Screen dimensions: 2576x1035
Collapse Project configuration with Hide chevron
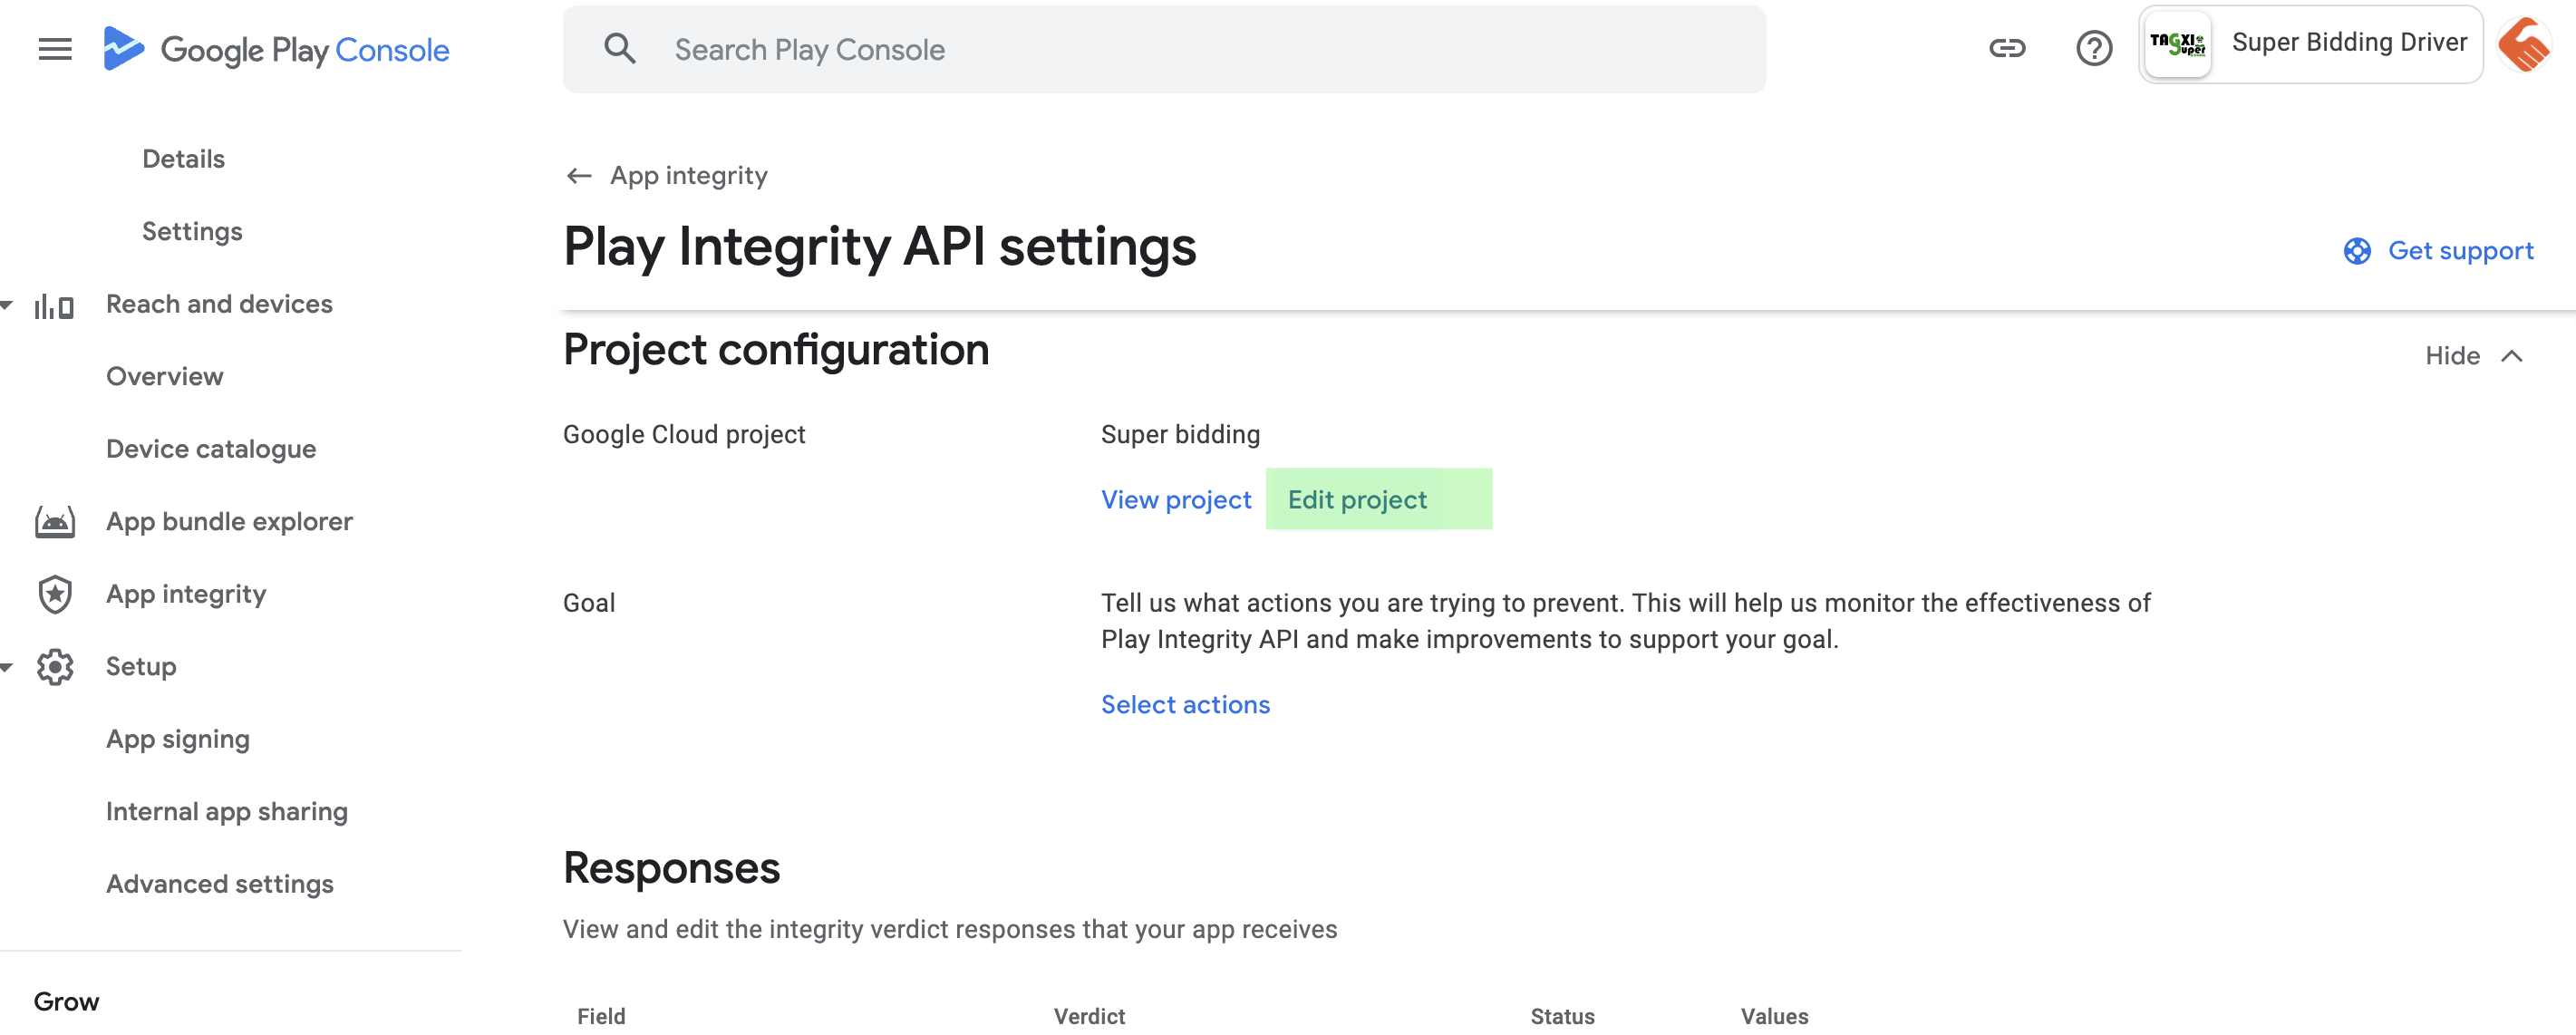pos(2511,356)
